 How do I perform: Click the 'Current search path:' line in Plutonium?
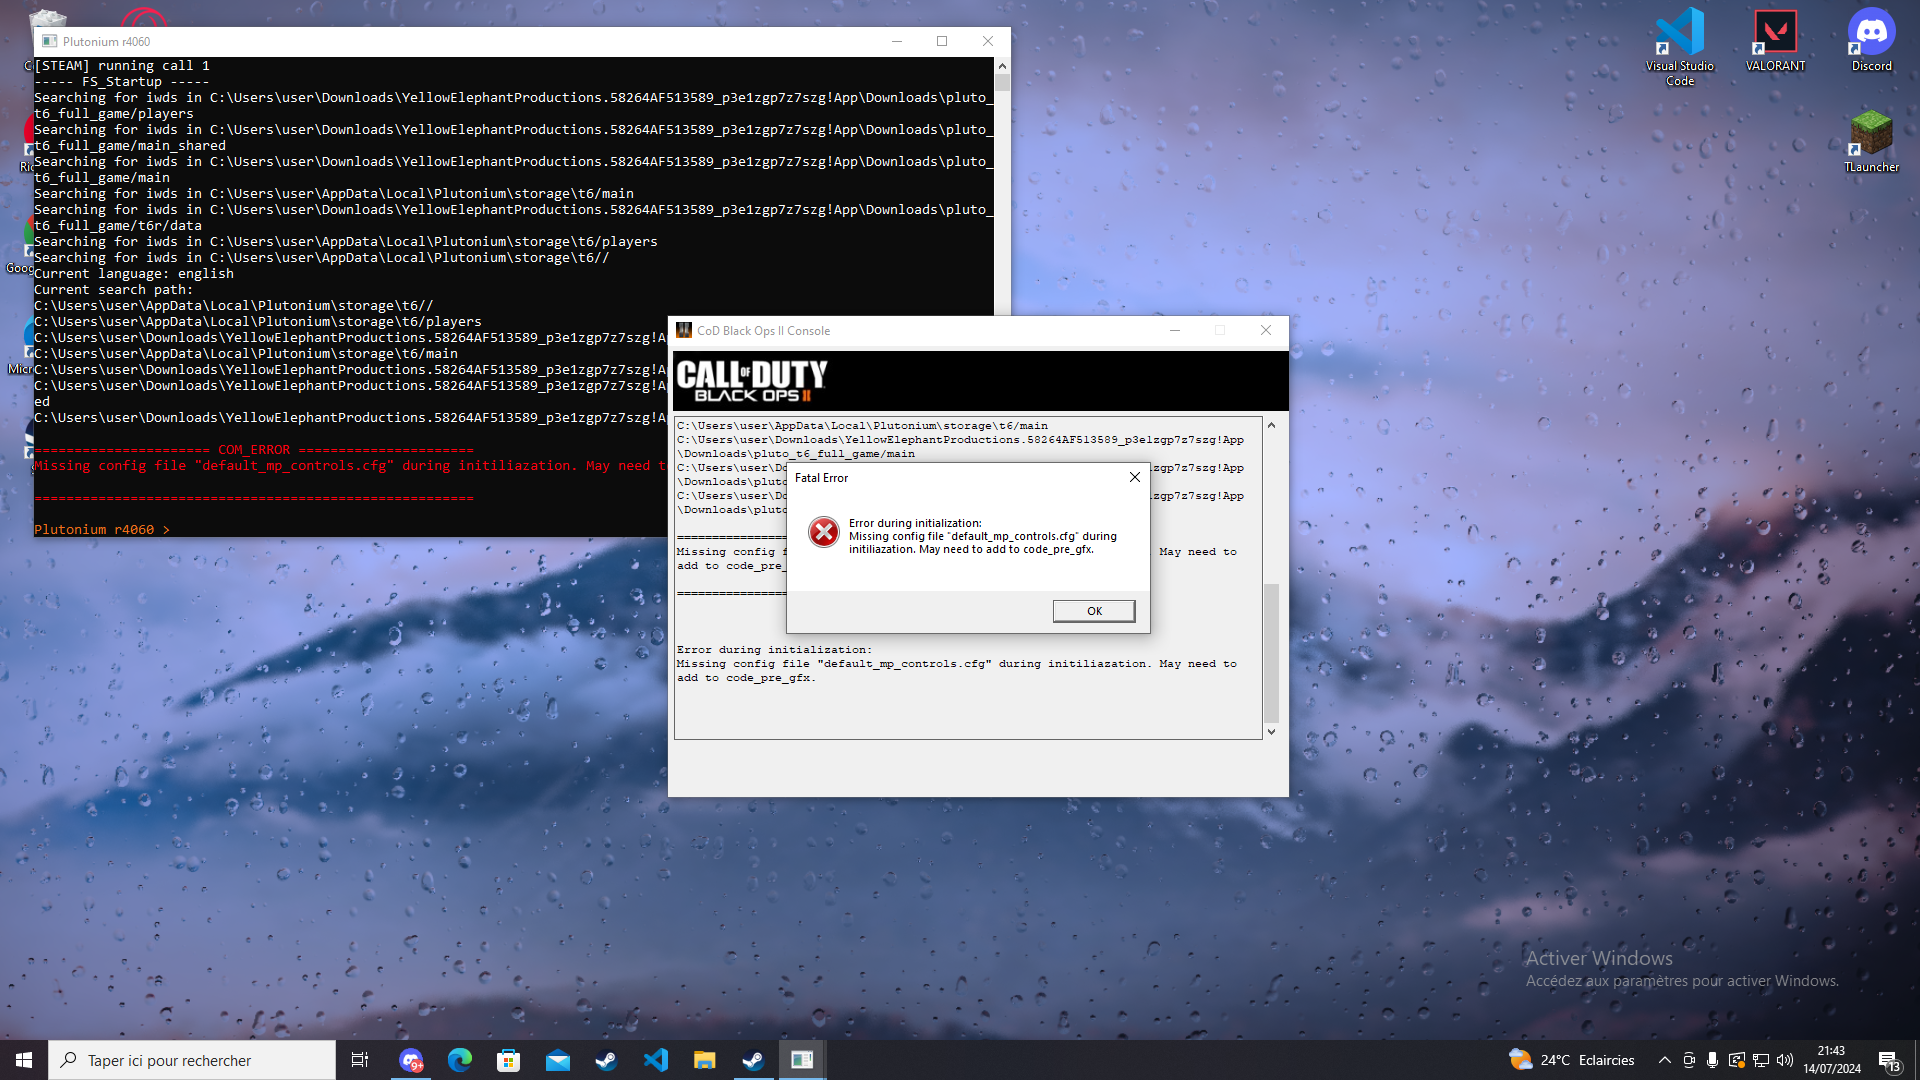114,289
